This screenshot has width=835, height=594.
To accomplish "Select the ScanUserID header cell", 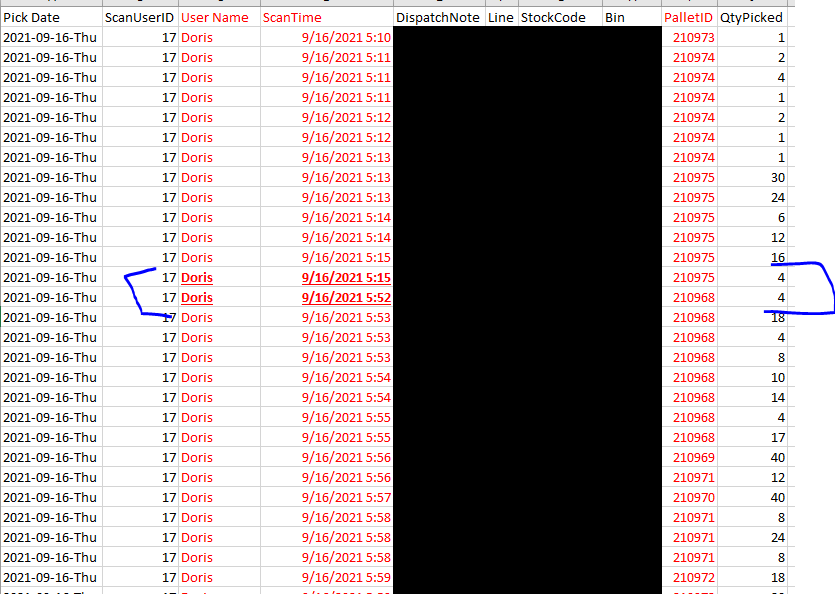I will pyautogui.click(x=140, y=18).
